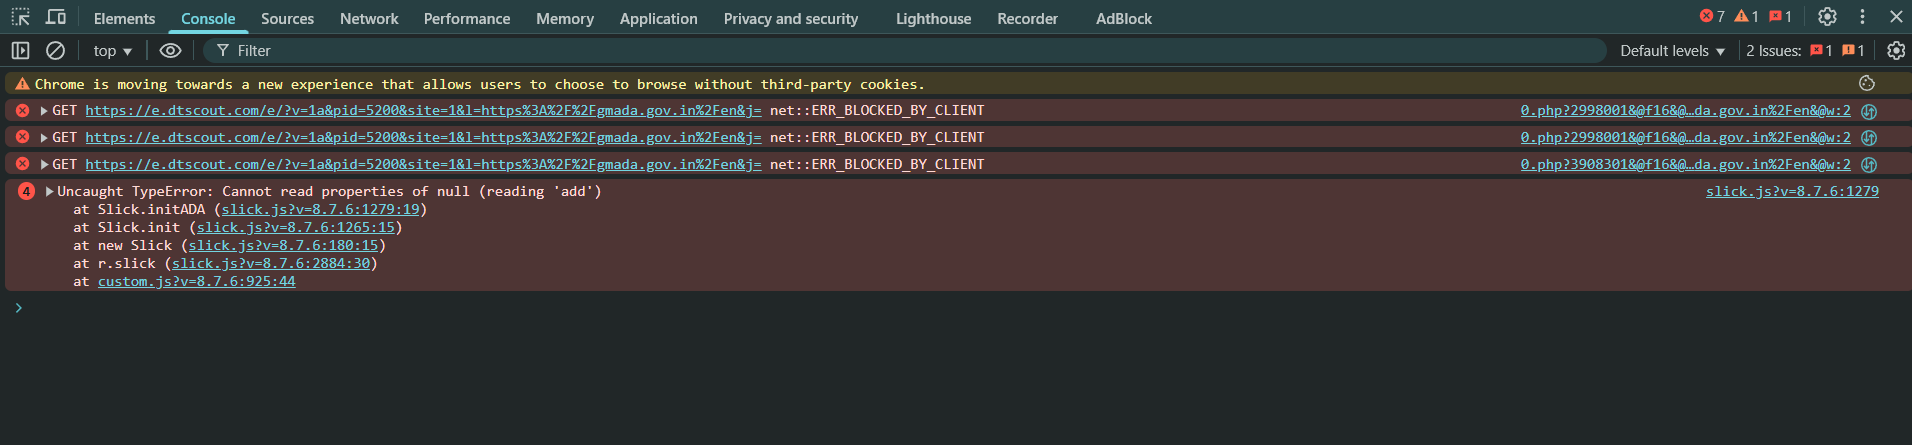The height and width of the screenshot is (445, 1912).
Task: Open the slick.js?v=8.7.6:2884:30 stack link
Action: coord(271,264)
